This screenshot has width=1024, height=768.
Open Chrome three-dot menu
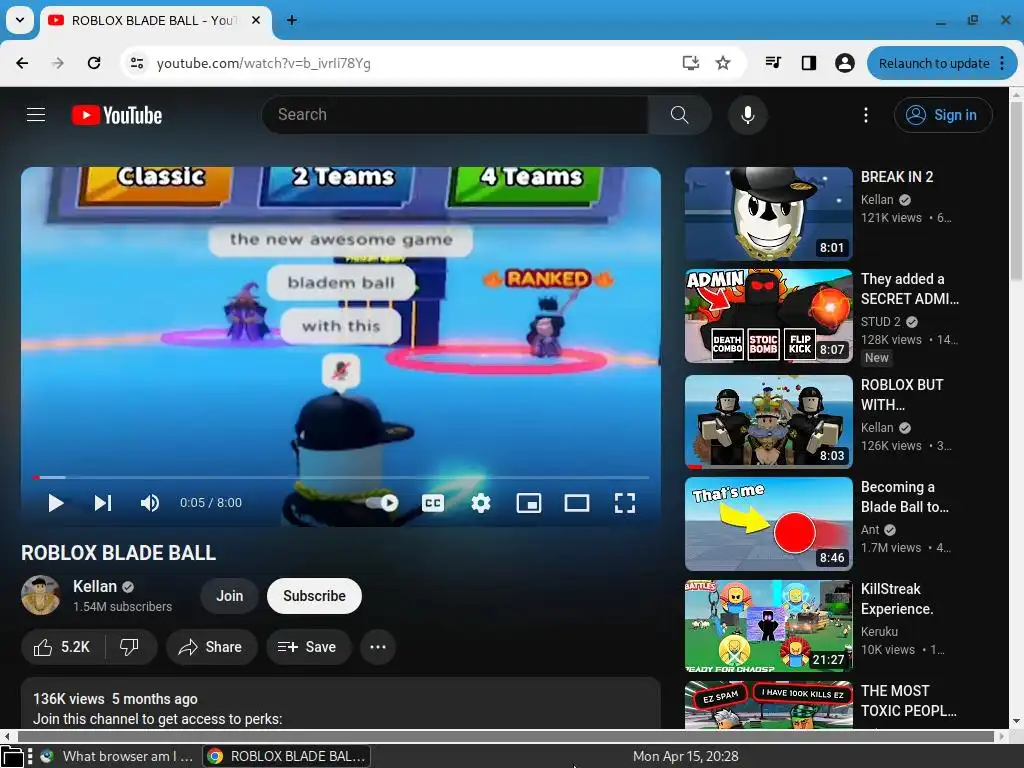(x=1002, y=63)
